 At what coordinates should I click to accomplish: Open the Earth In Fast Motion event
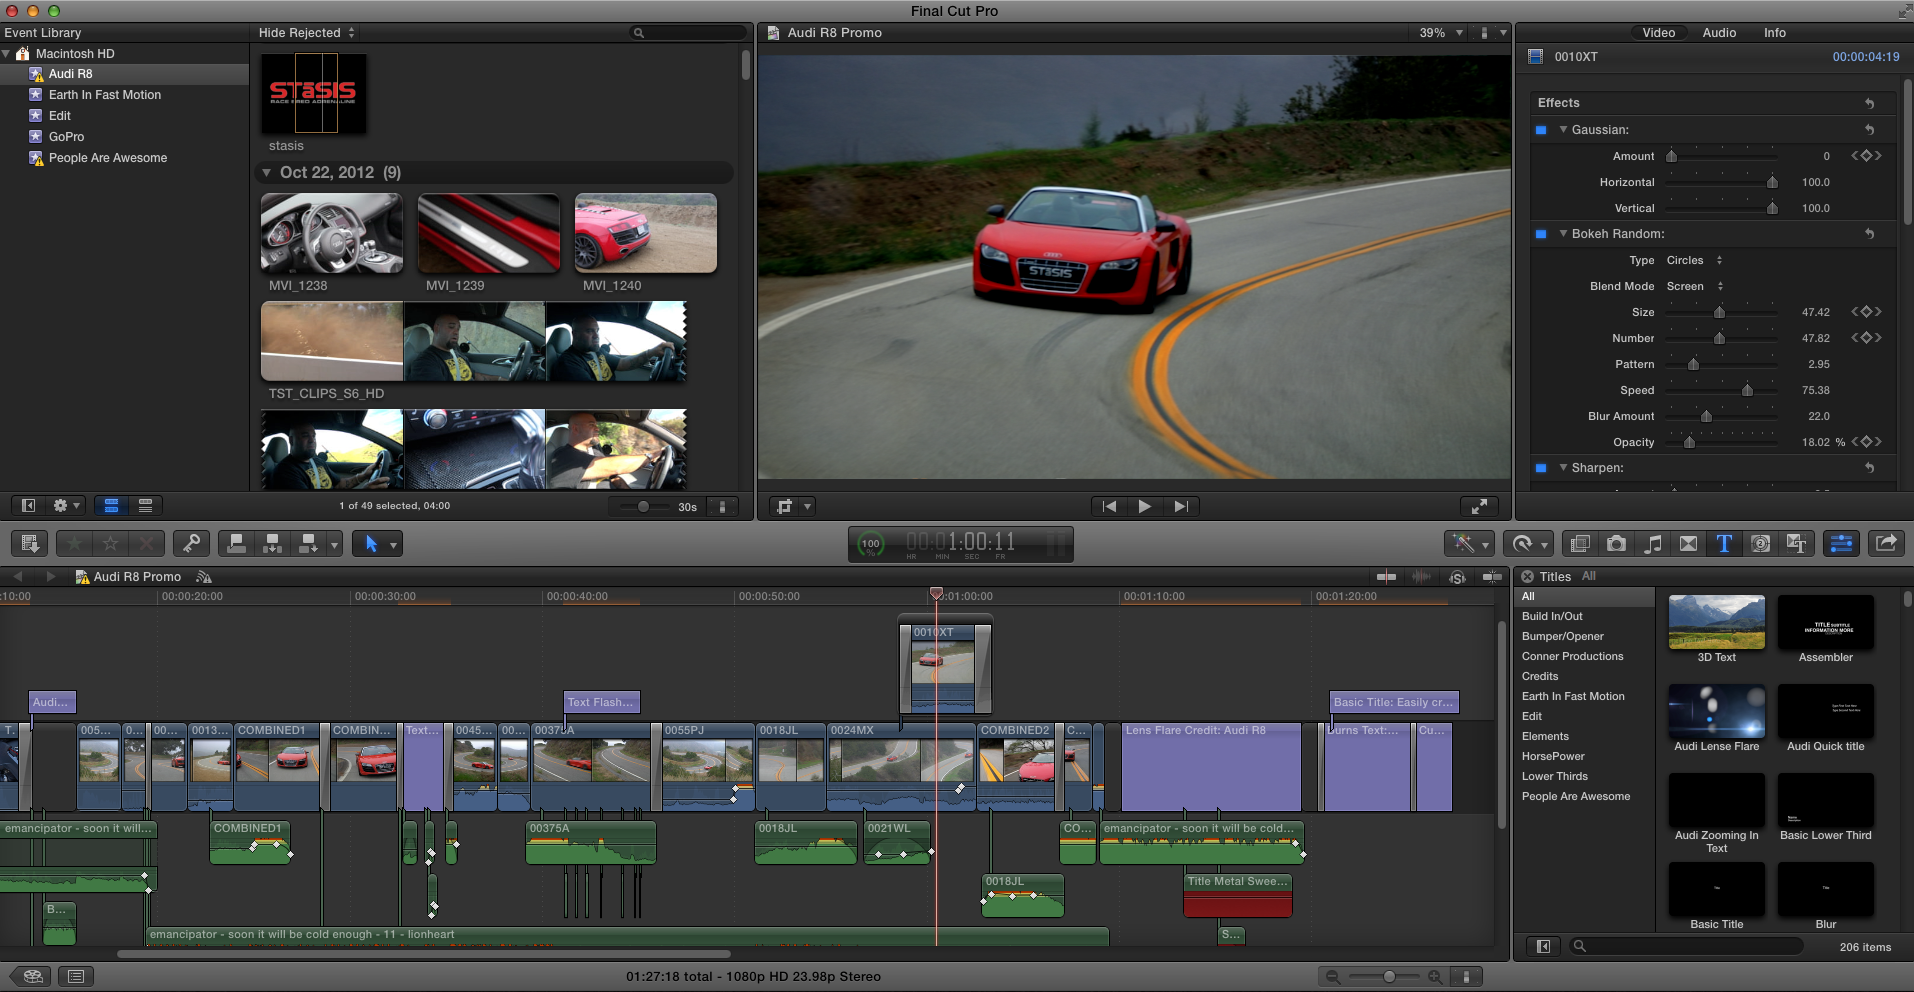pos(105,95)
